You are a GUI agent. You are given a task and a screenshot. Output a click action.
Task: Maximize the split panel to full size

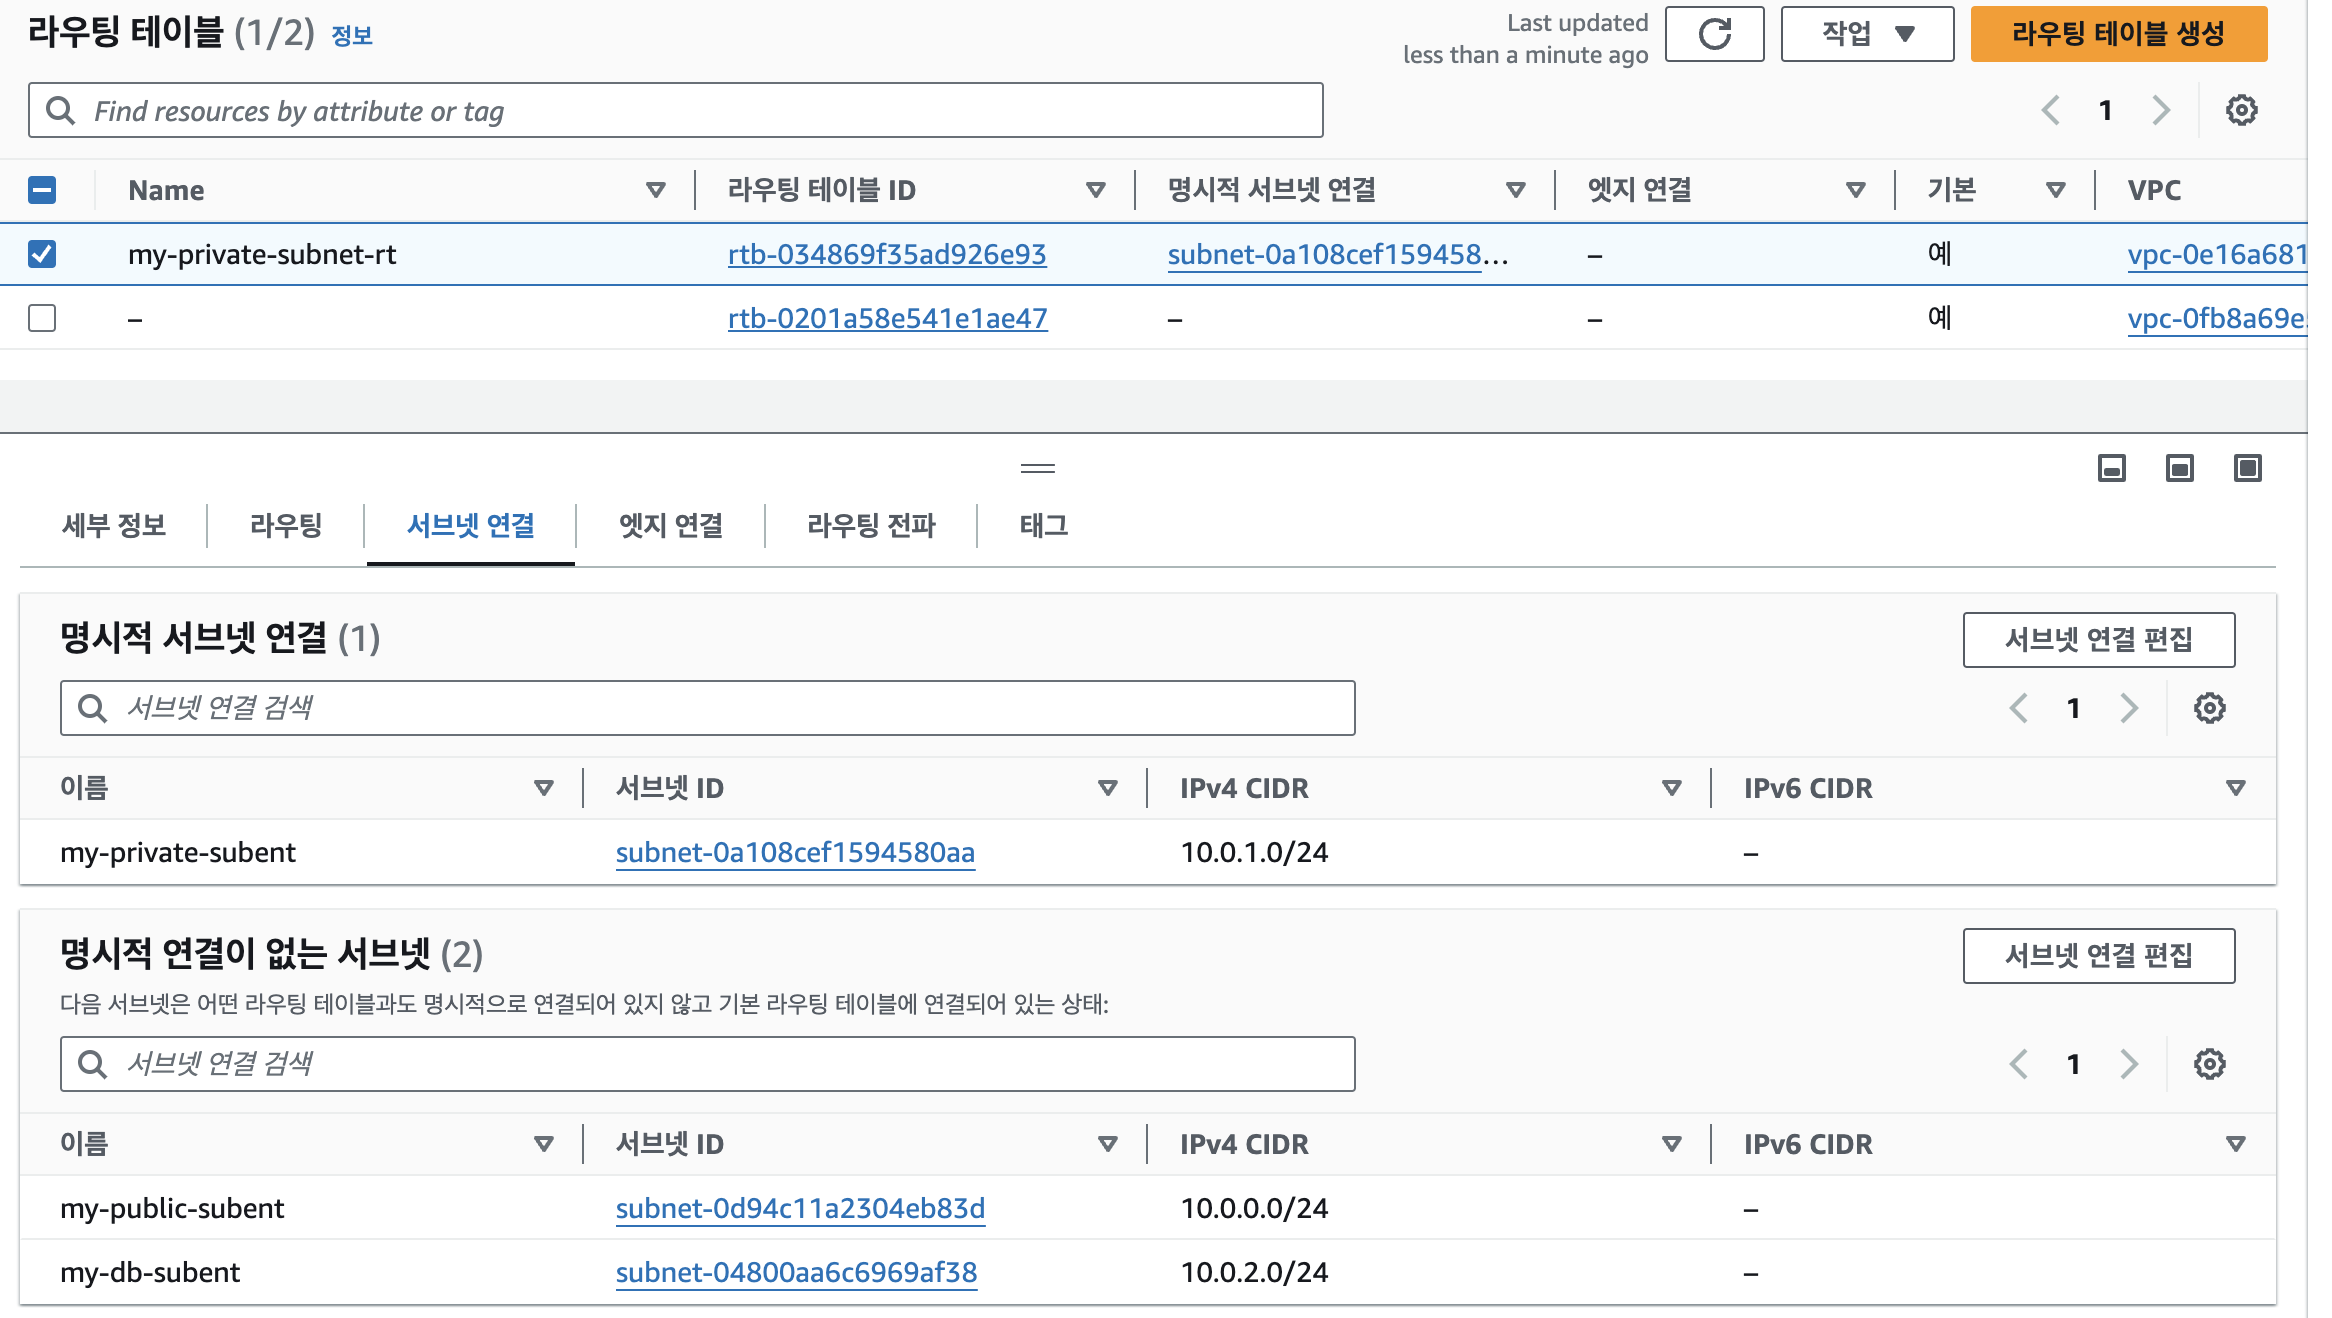(x=2247, y=468)
